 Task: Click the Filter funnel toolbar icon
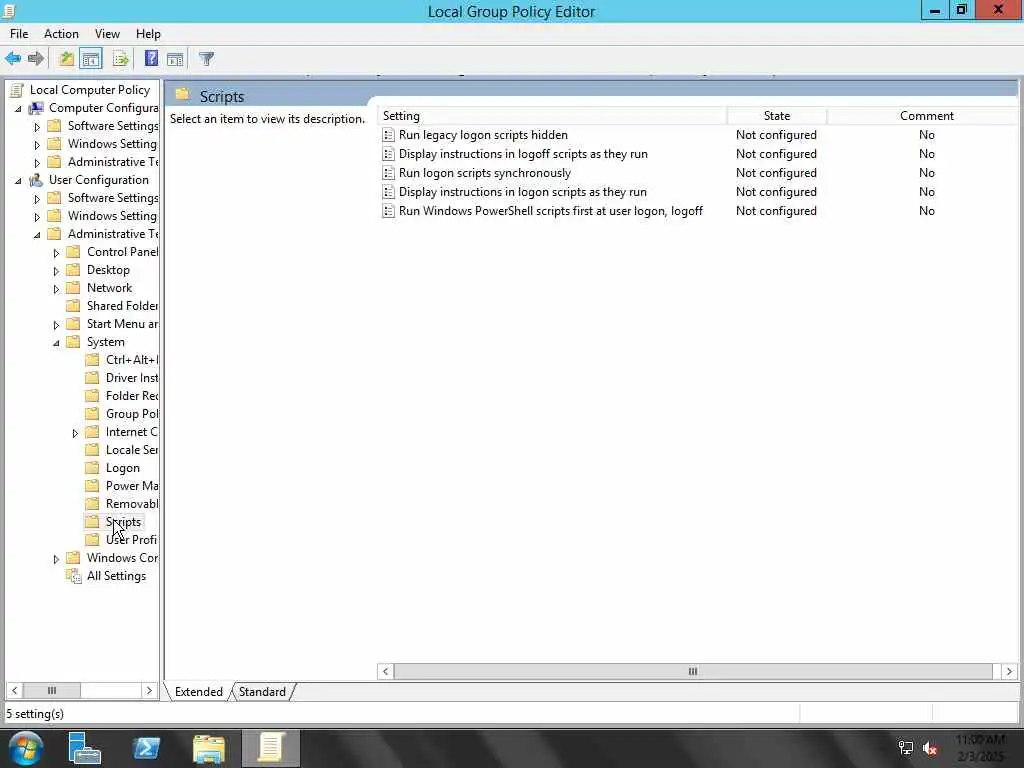click(x=206, y=59)
